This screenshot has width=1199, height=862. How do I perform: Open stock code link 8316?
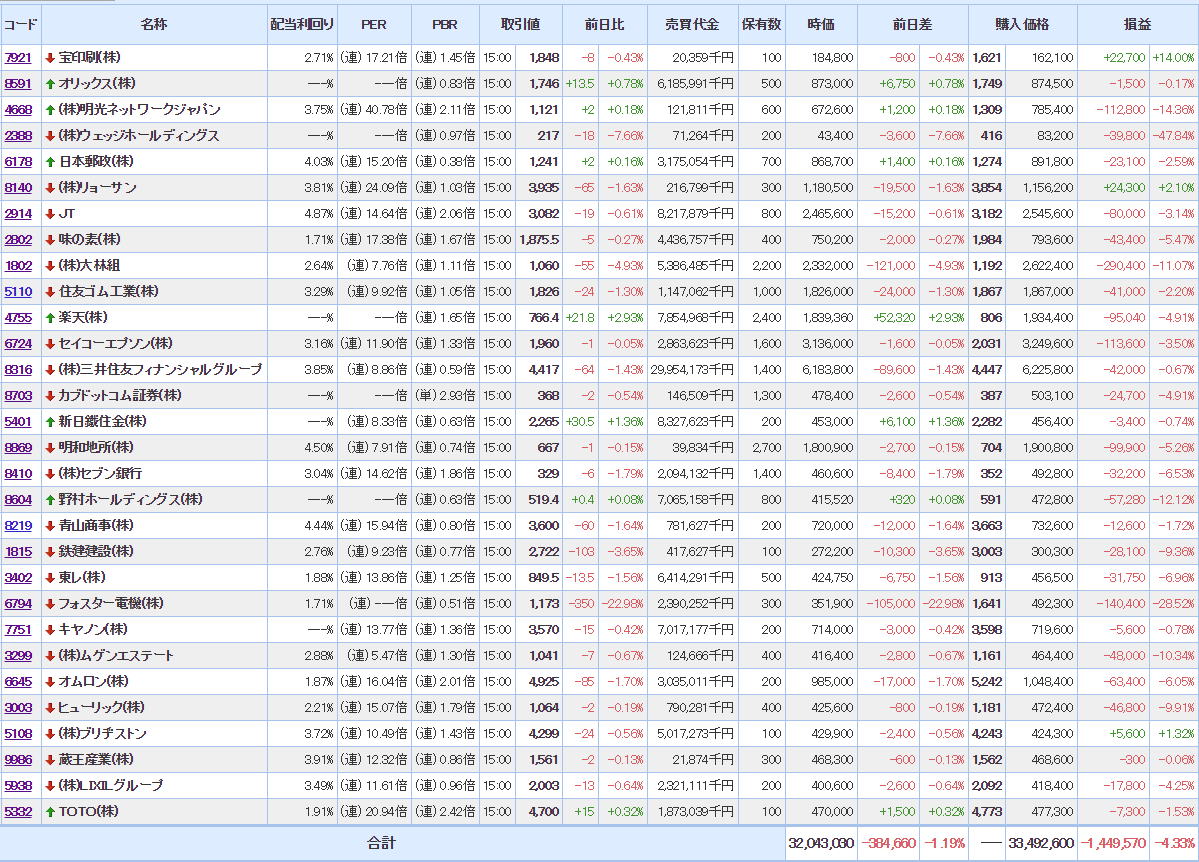(18, 370)
